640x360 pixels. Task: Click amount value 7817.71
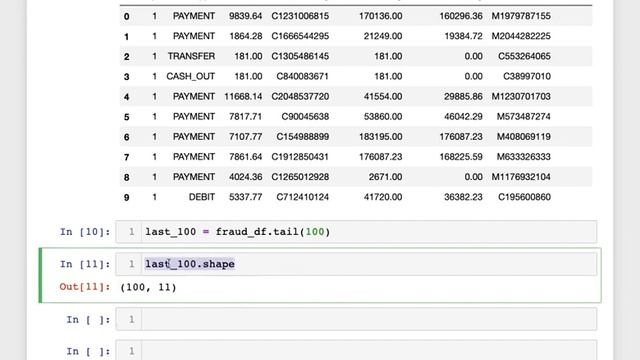245,116
